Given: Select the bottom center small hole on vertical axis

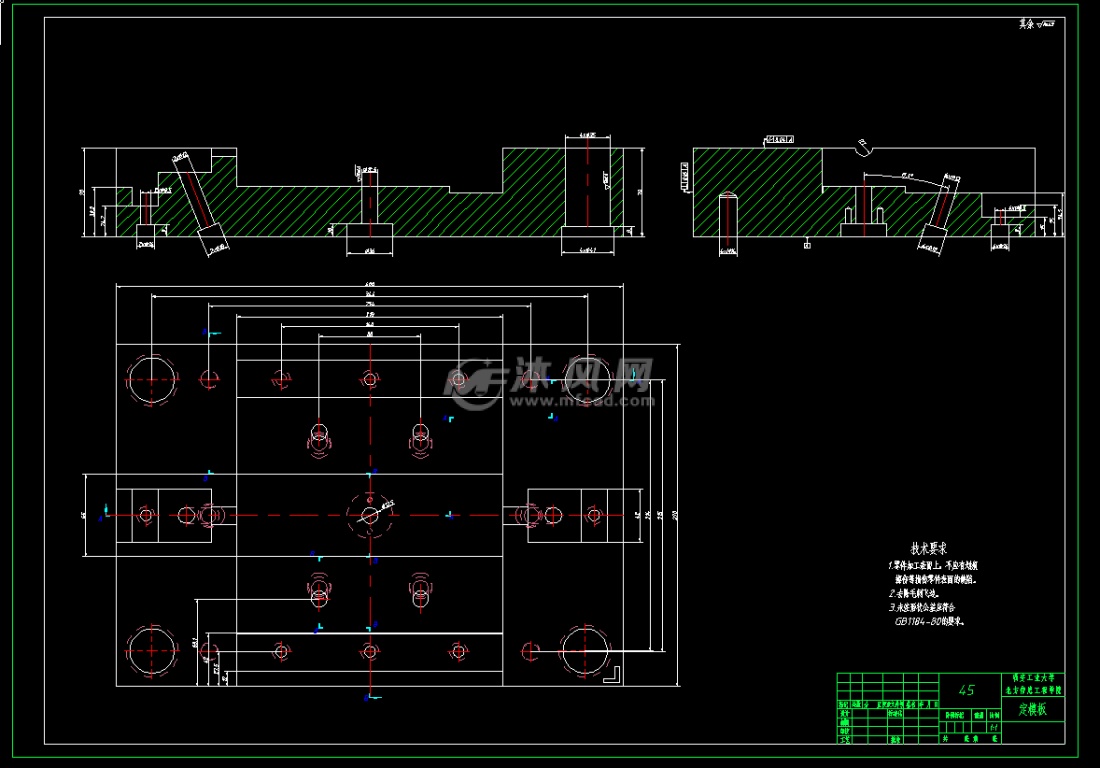Looking at the screenshot, I should tap(370, 651).
